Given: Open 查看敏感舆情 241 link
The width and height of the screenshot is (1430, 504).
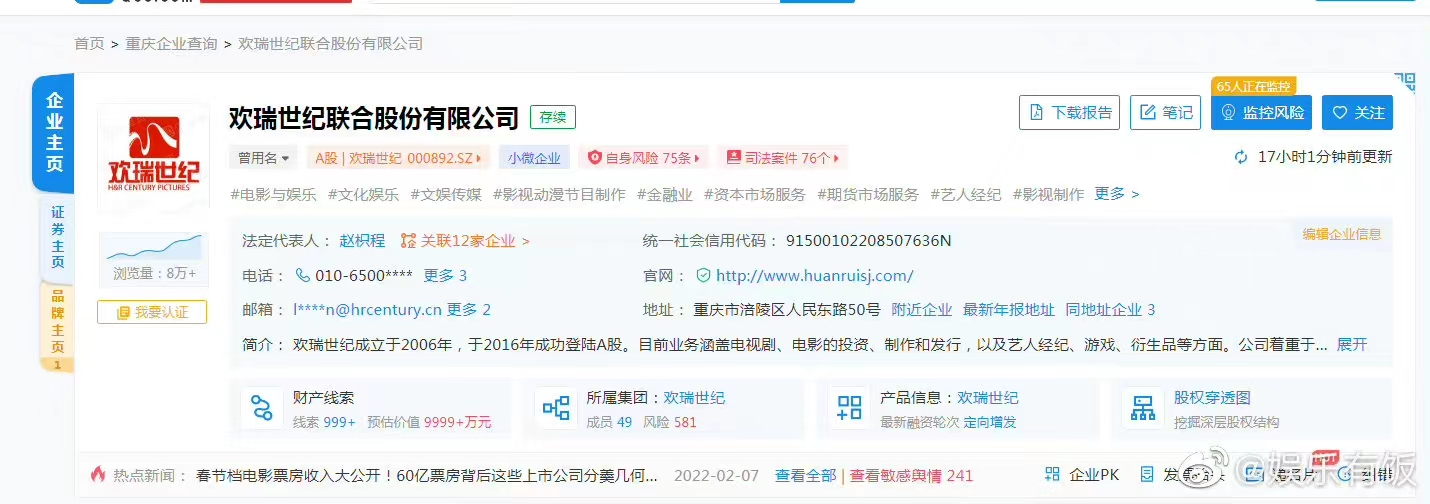Looking at the screenshot, I should (x=911, y=475).
